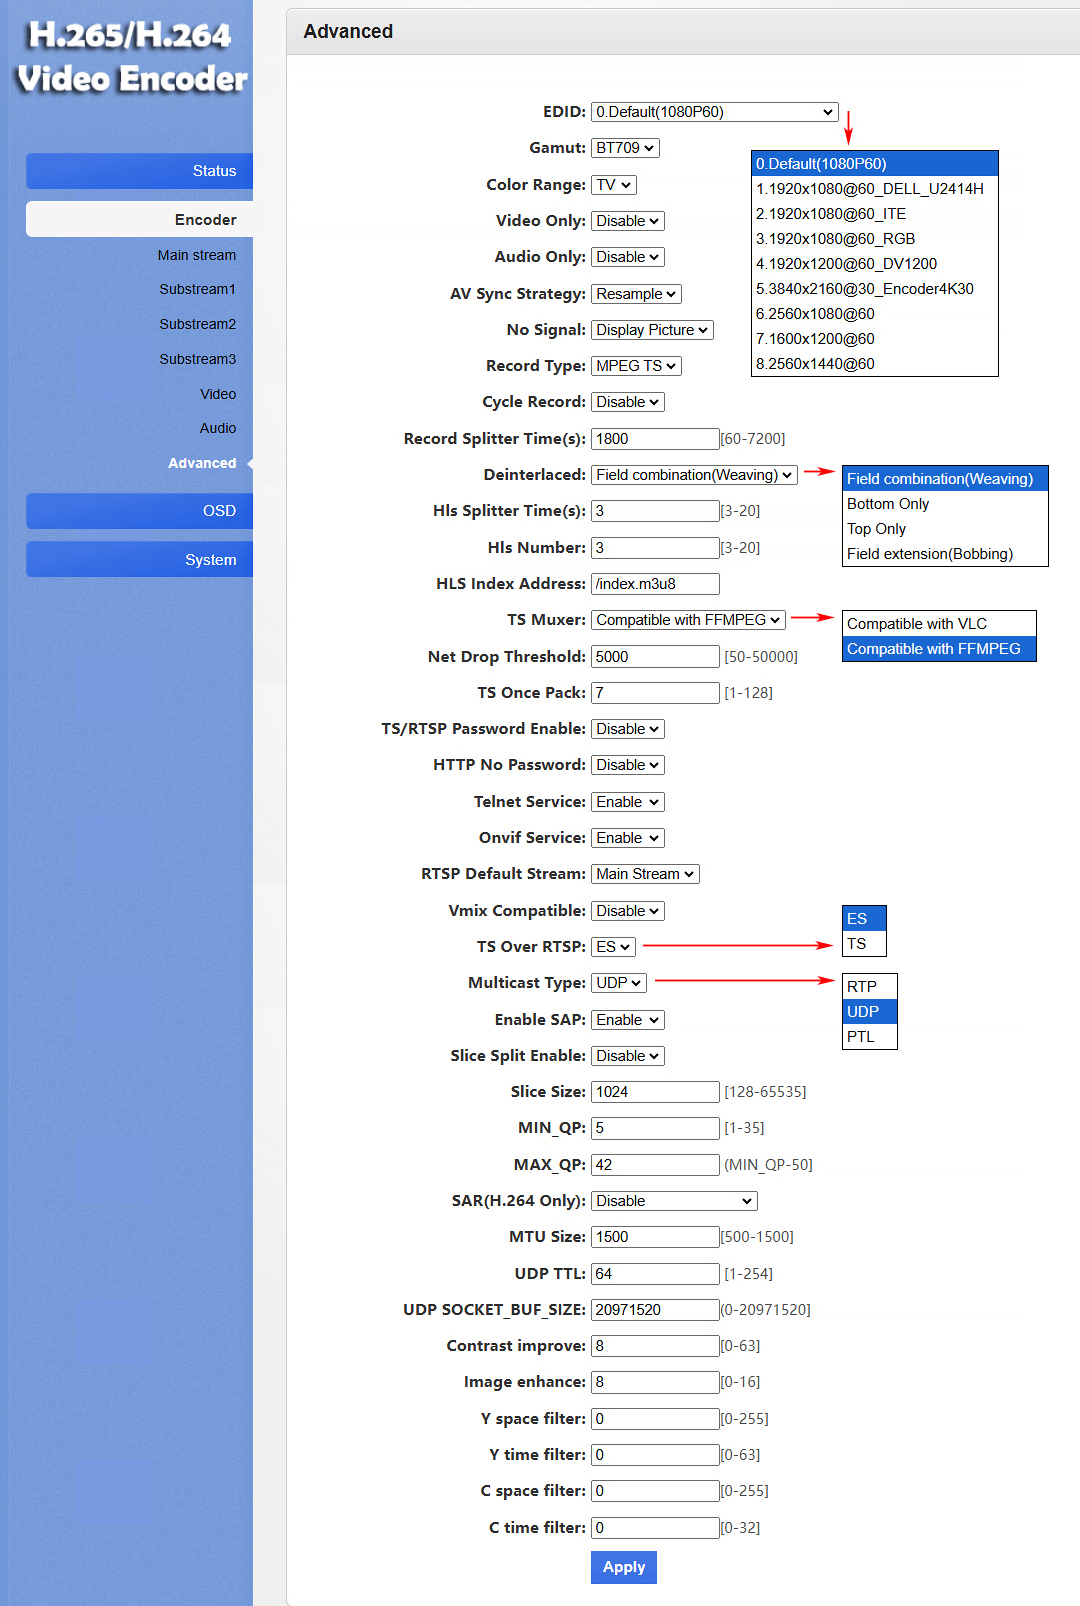Open the AV Sync Strategy dropdown
Viewport: 1080px width, 1606px height.
636,294
